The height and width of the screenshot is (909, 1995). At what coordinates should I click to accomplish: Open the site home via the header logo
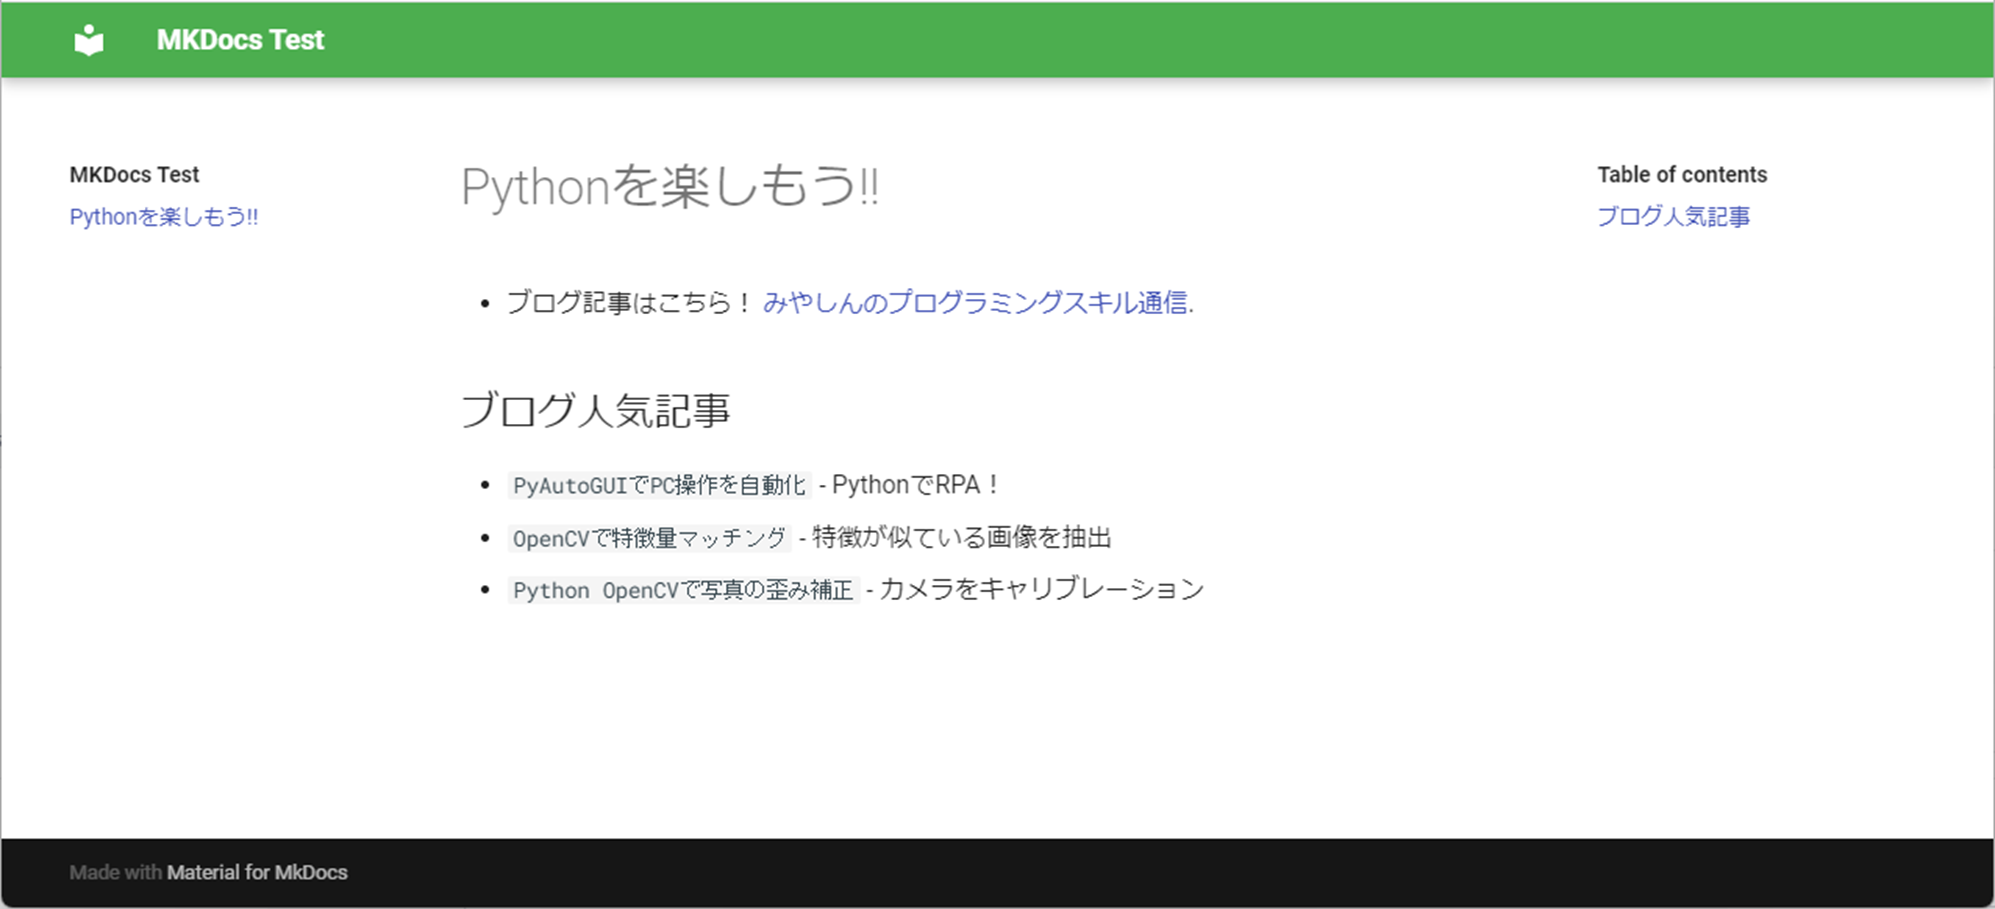coord(87,39)
